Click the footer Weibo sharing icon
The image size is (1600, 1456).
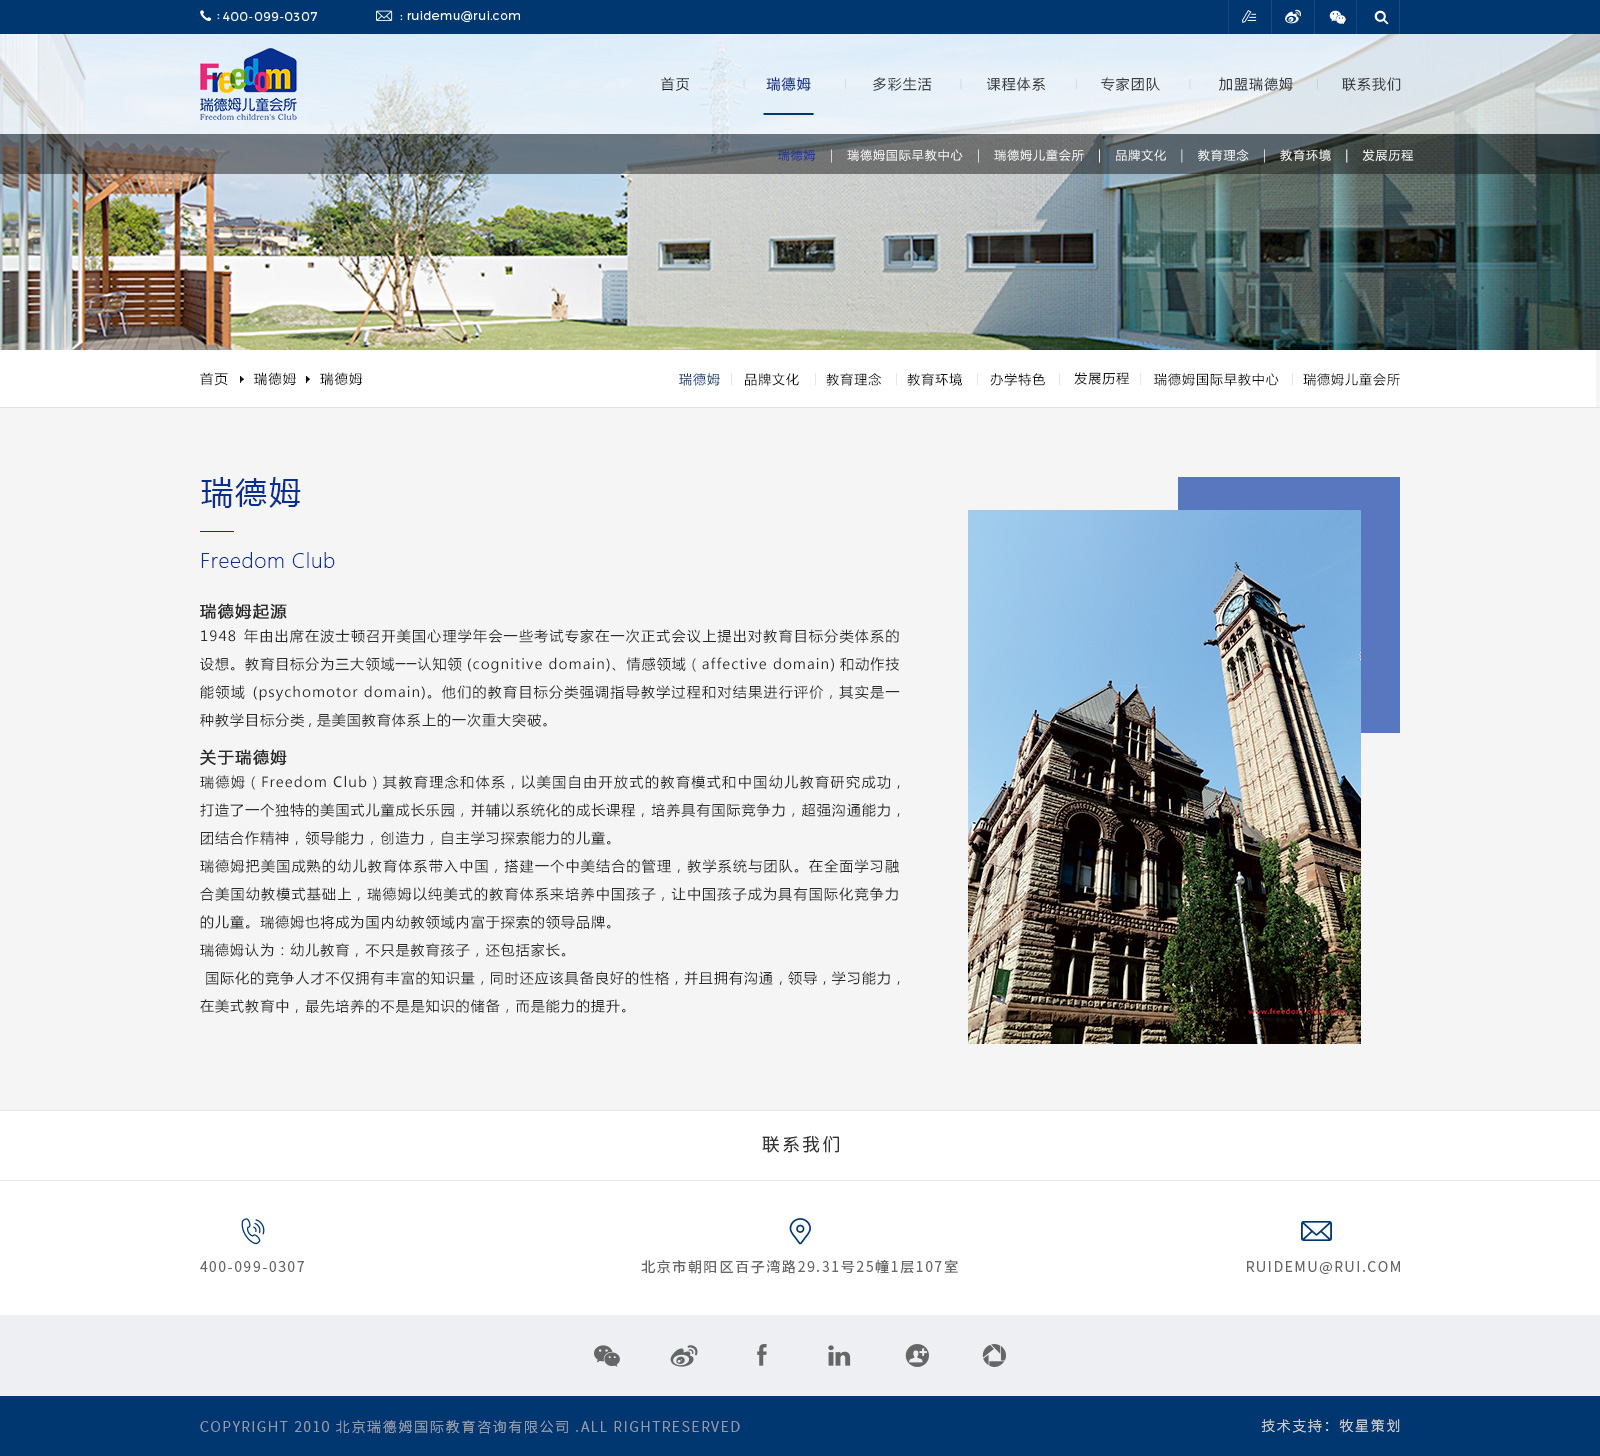(x=683, y=1357)
